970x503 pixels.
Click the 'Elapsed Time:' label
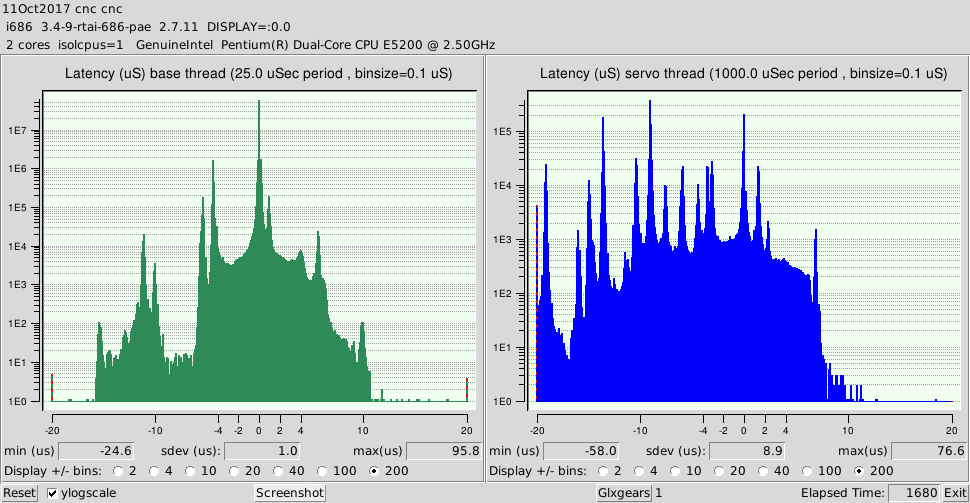click(843, 493)
